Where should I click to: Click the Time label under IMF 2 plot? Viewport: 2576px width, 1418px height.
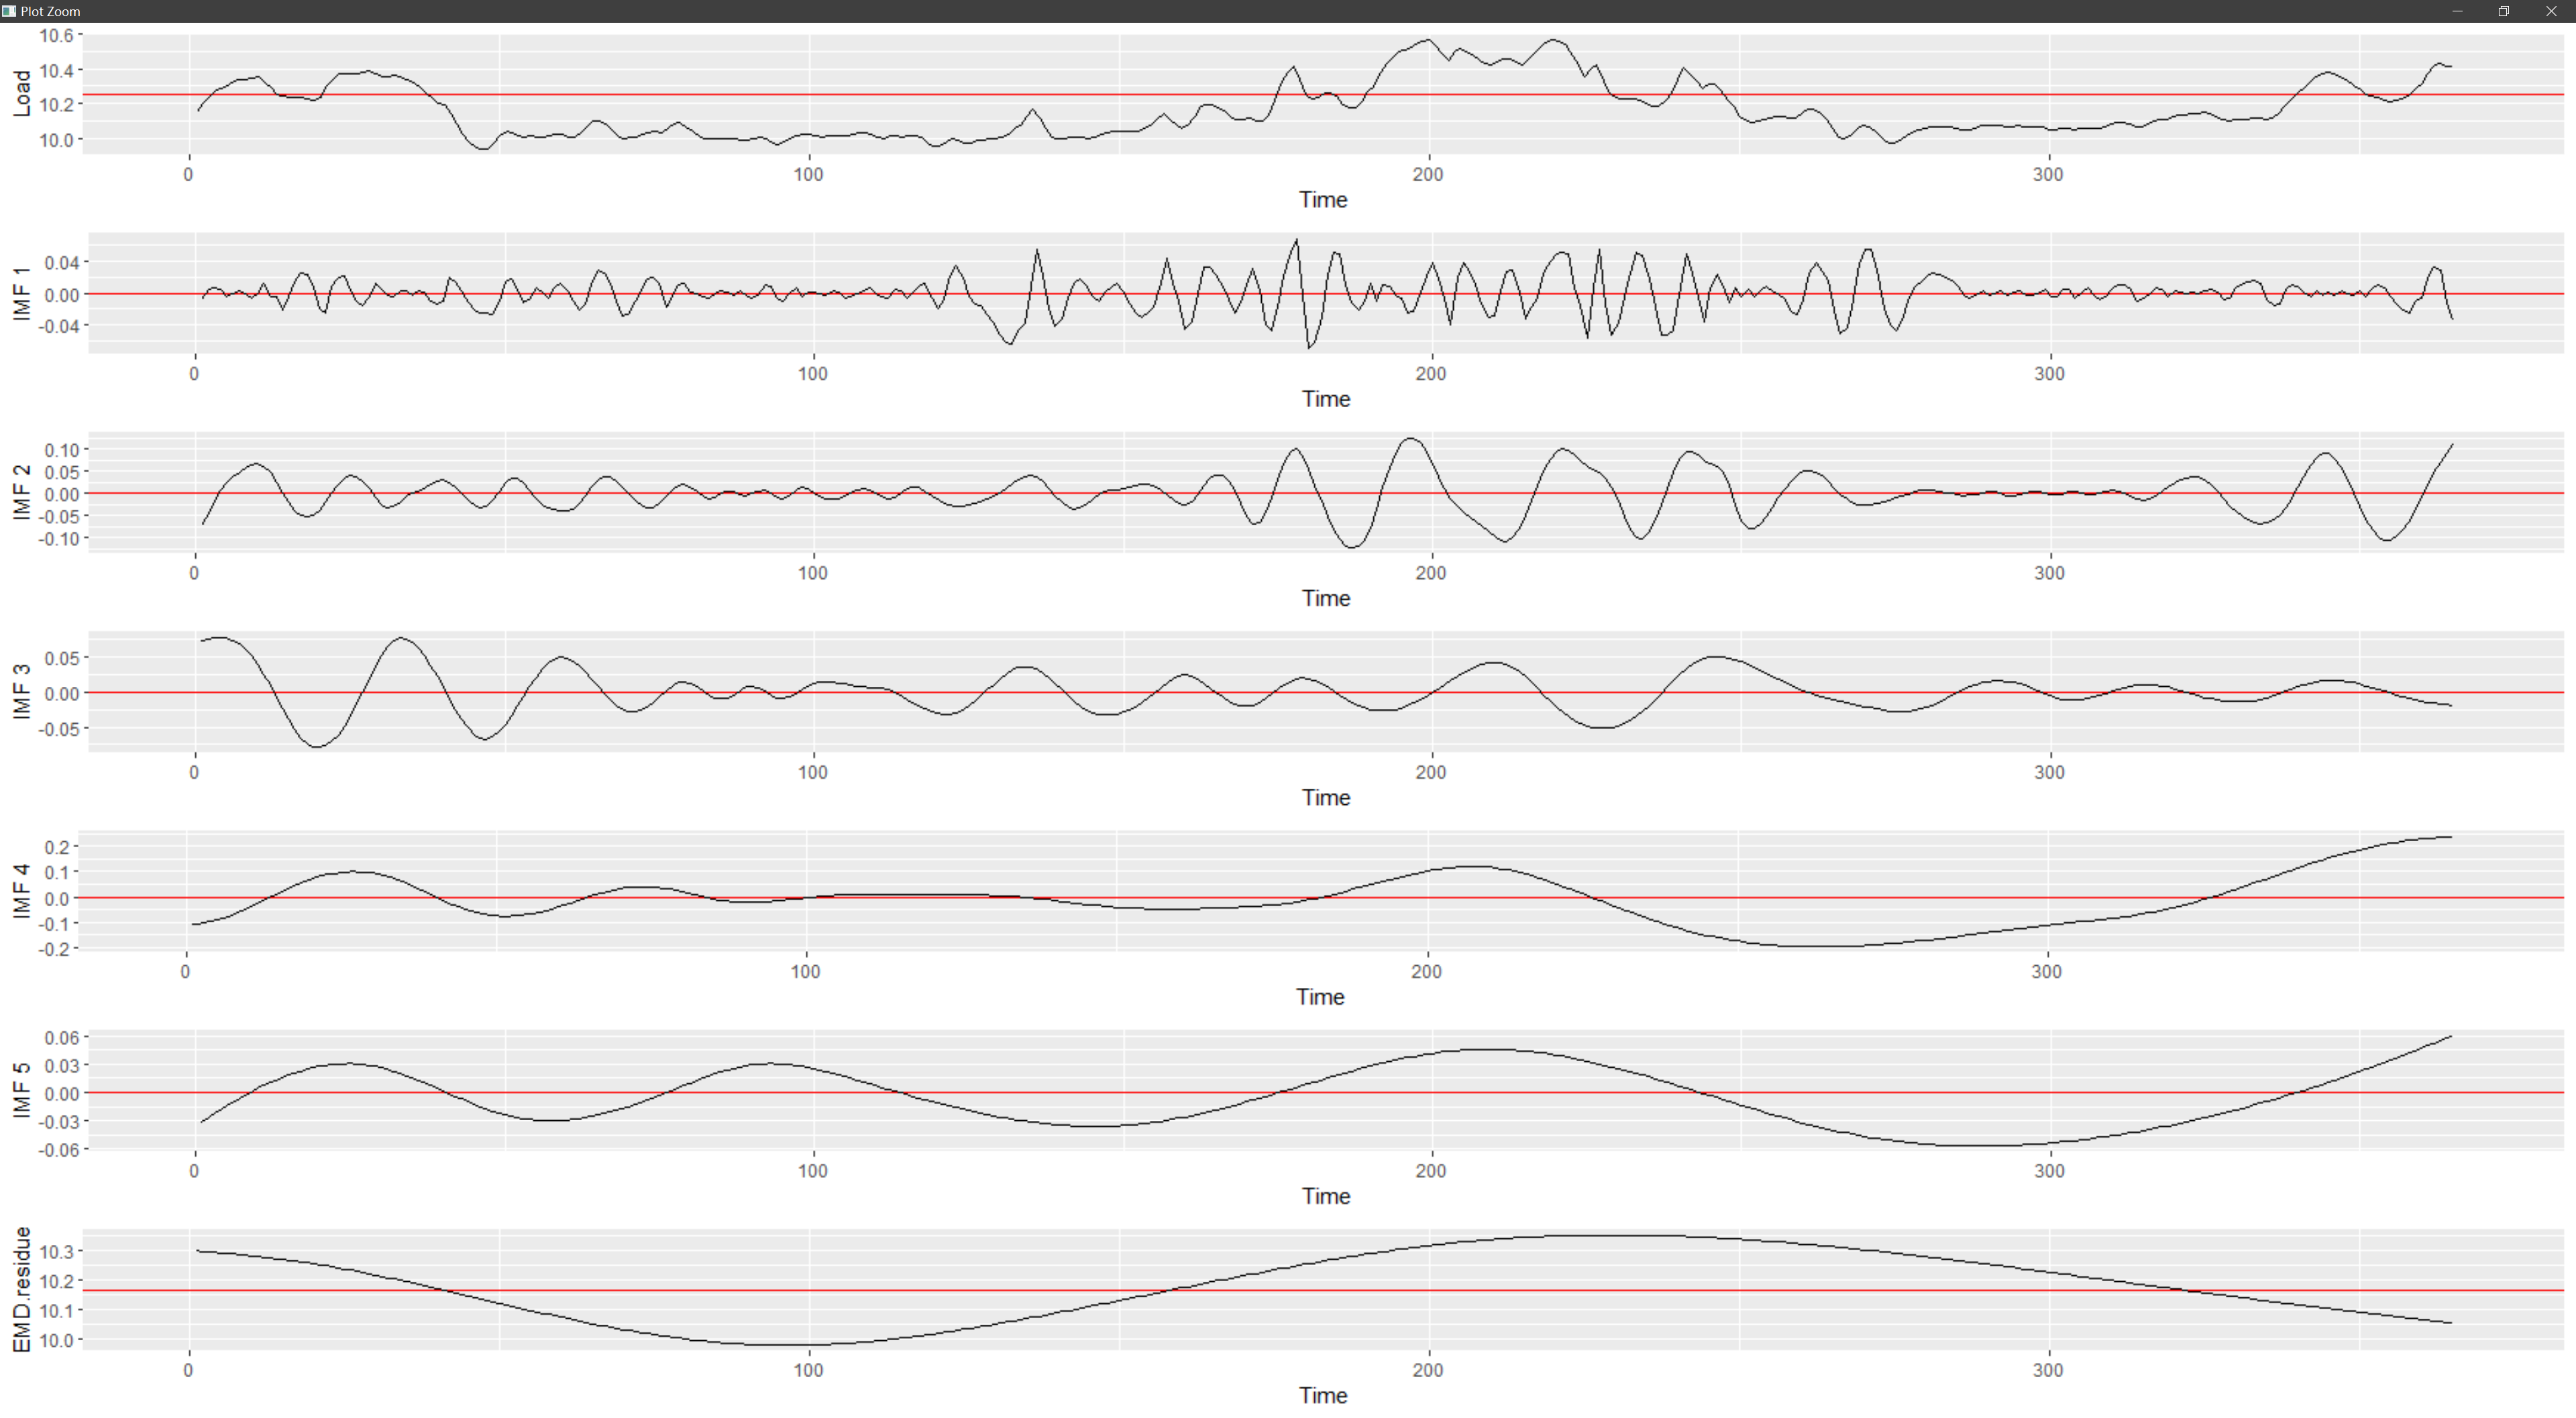1325,597
